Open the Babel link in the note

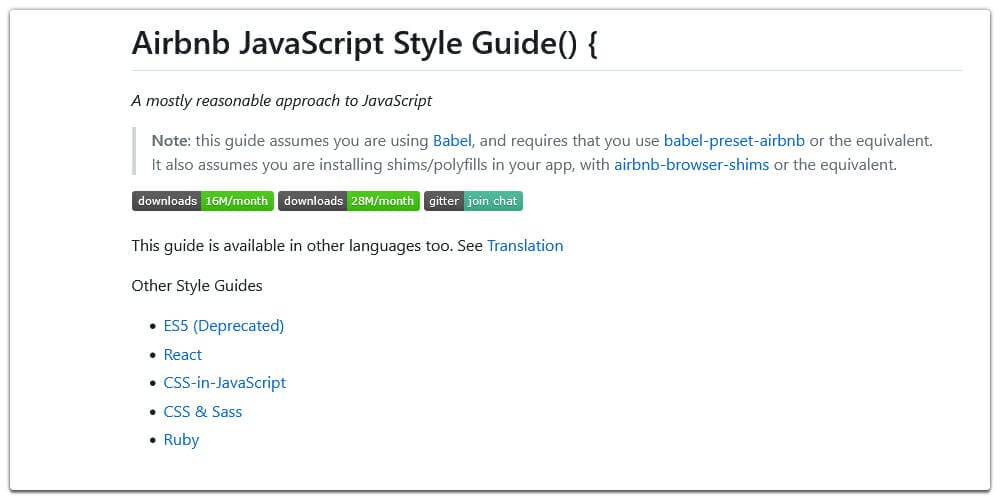(452, 141)
